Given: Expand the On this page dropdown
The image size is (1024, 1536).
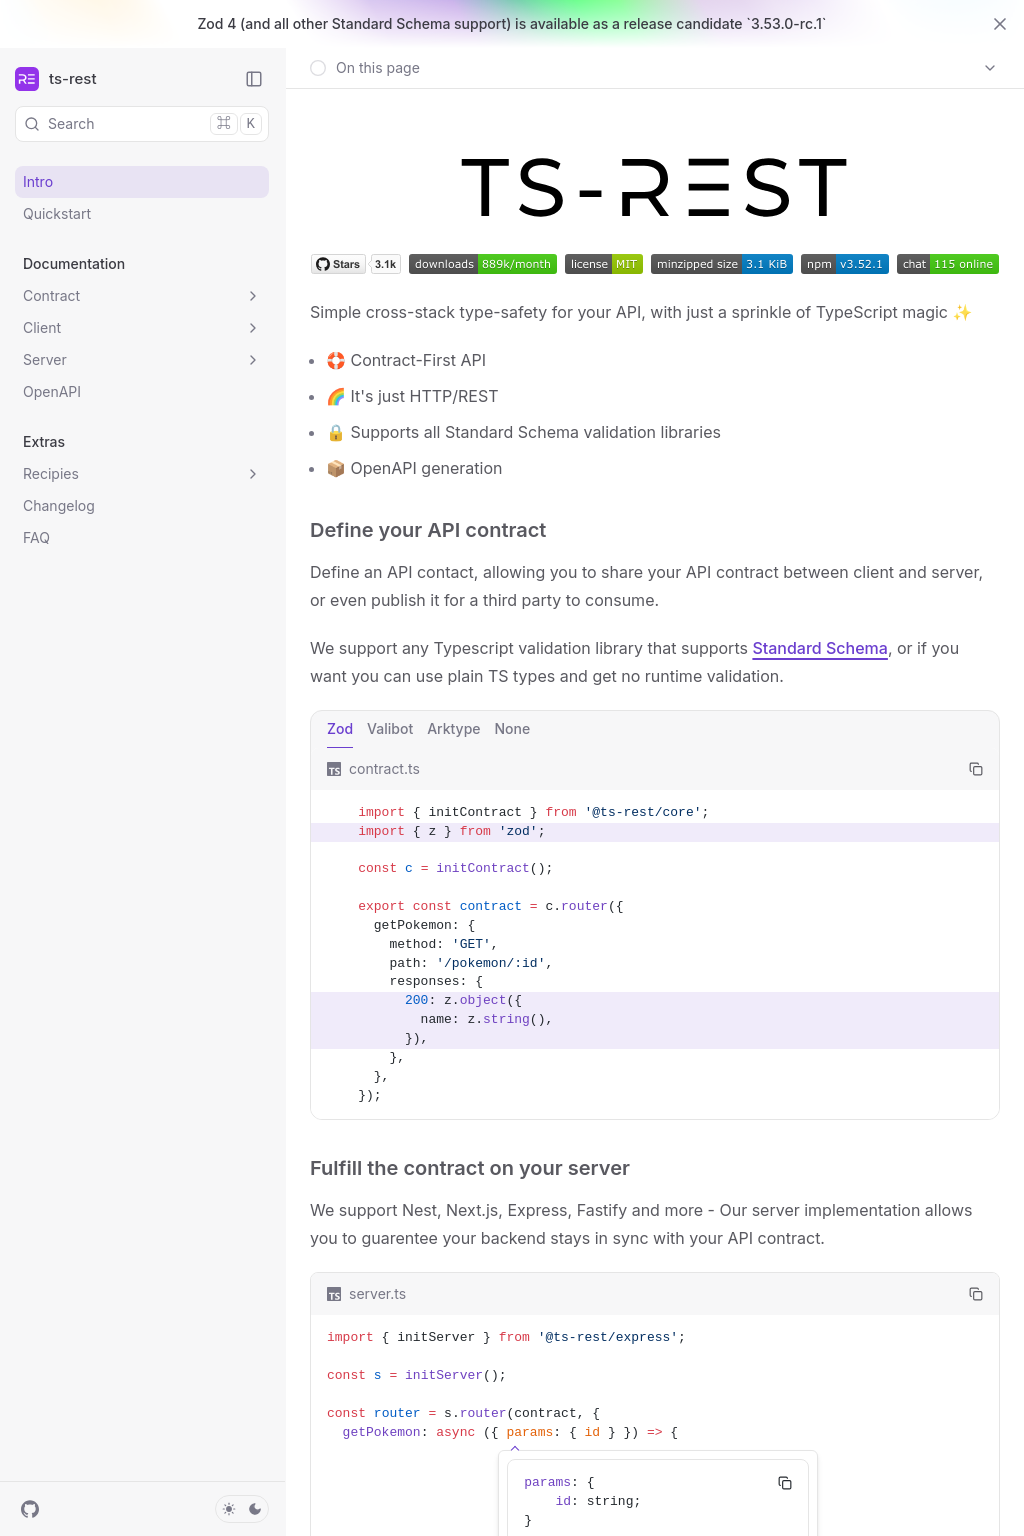Looking at the screenshot, I should [990, 68].
